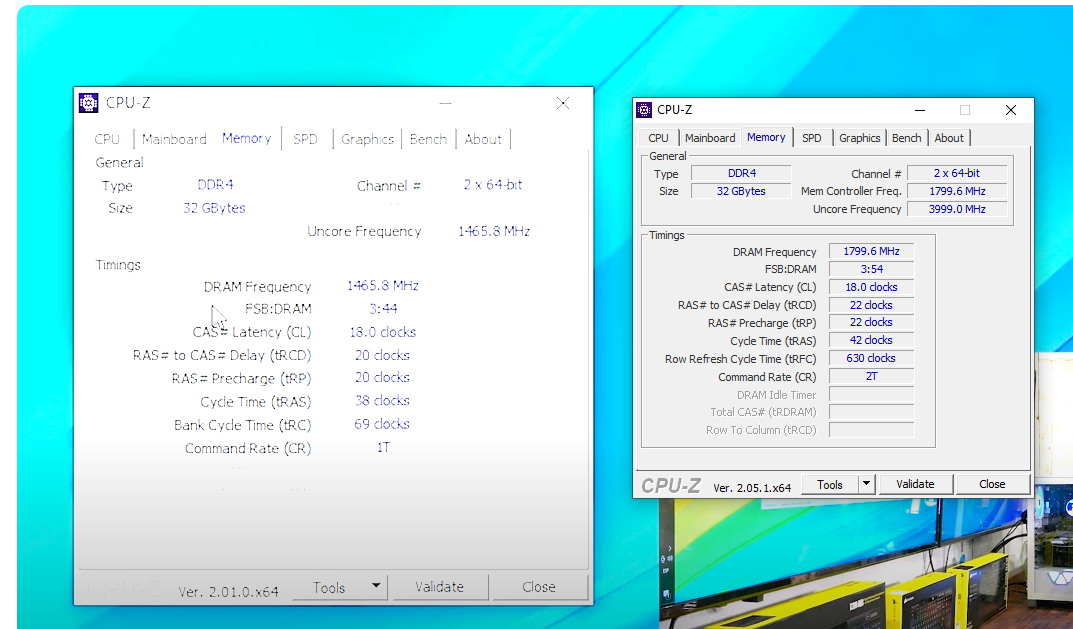Click the Row Refresh Cycle Time value 630 clocks
1073x629 pixels.
[x=871, y=358]
